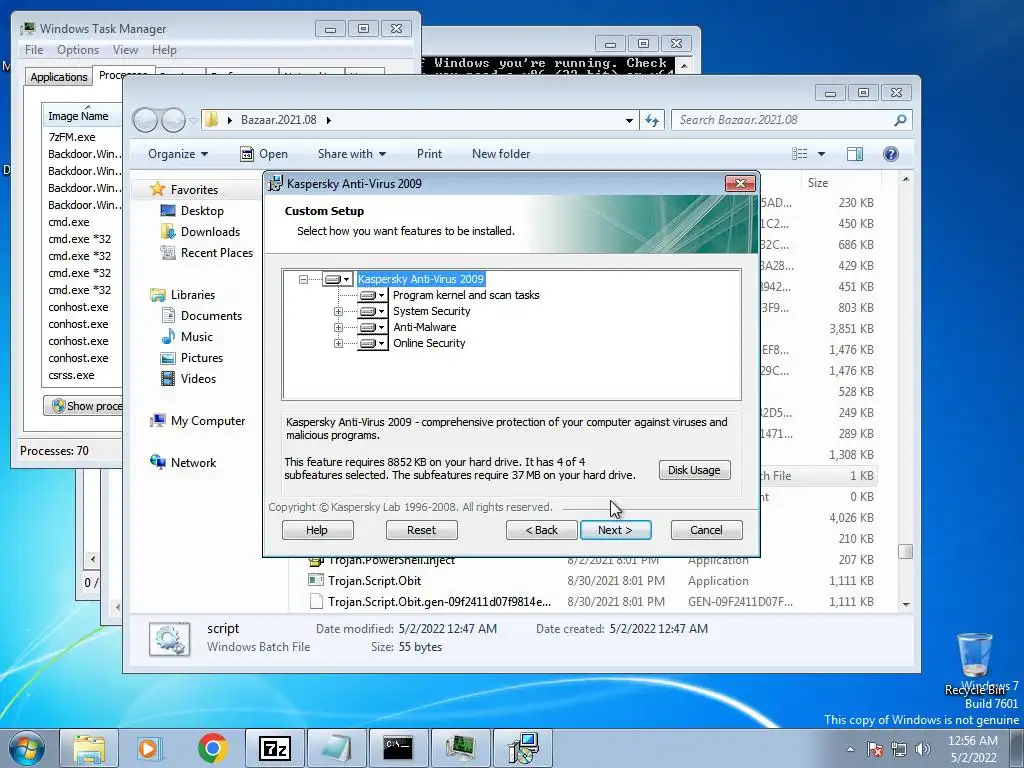Image resolution: width=1024 pixels, height=768 pixels.
Task: Click Open in Explorer toolbar
Action: (264, 154)
